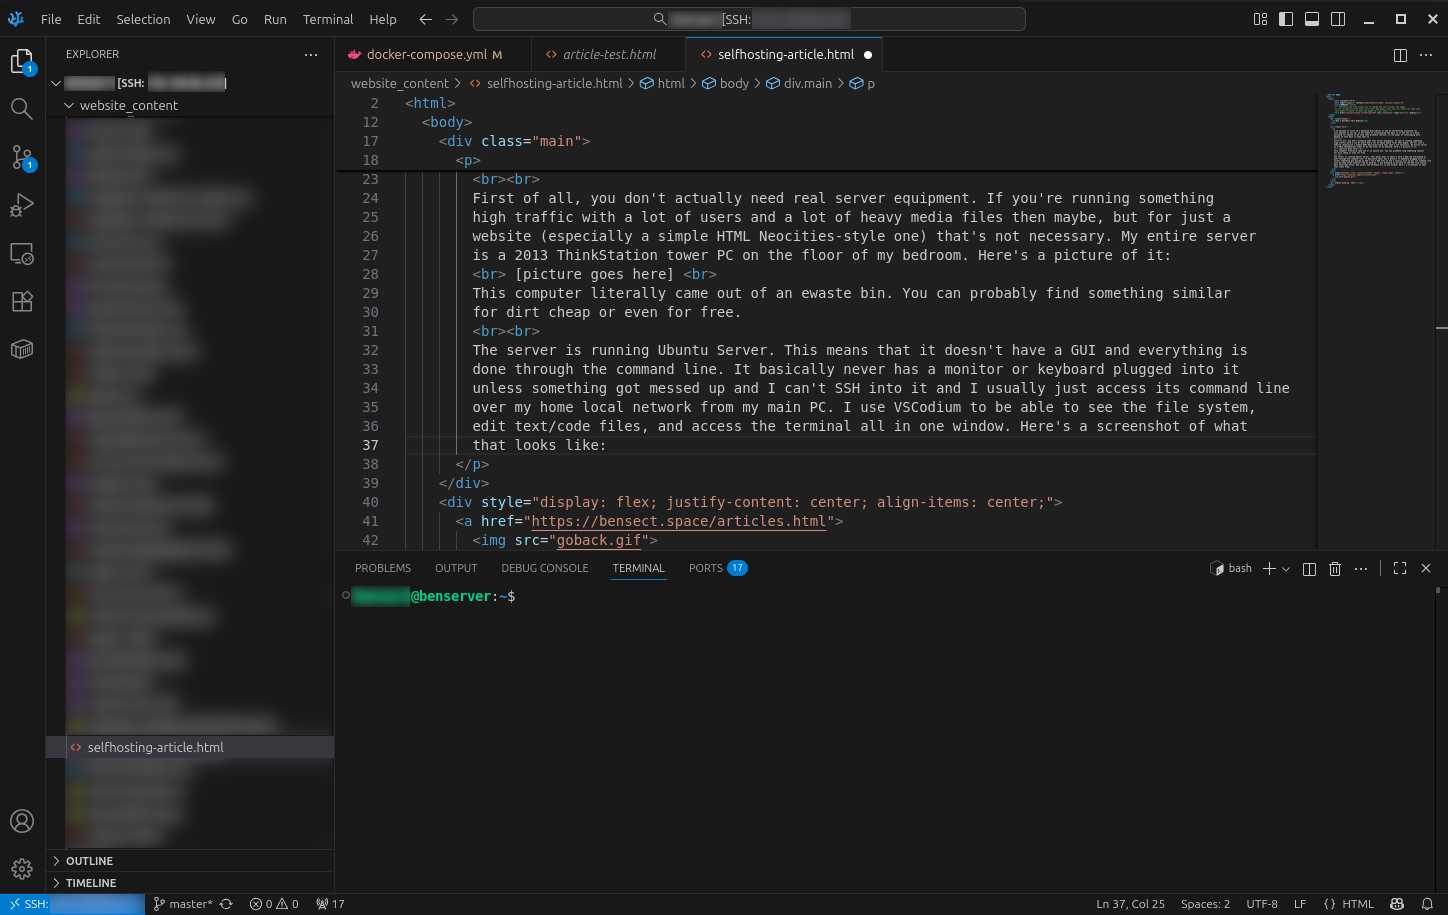Split the editor to the right
The image size is (1448, 915).
click(1400, 55)
